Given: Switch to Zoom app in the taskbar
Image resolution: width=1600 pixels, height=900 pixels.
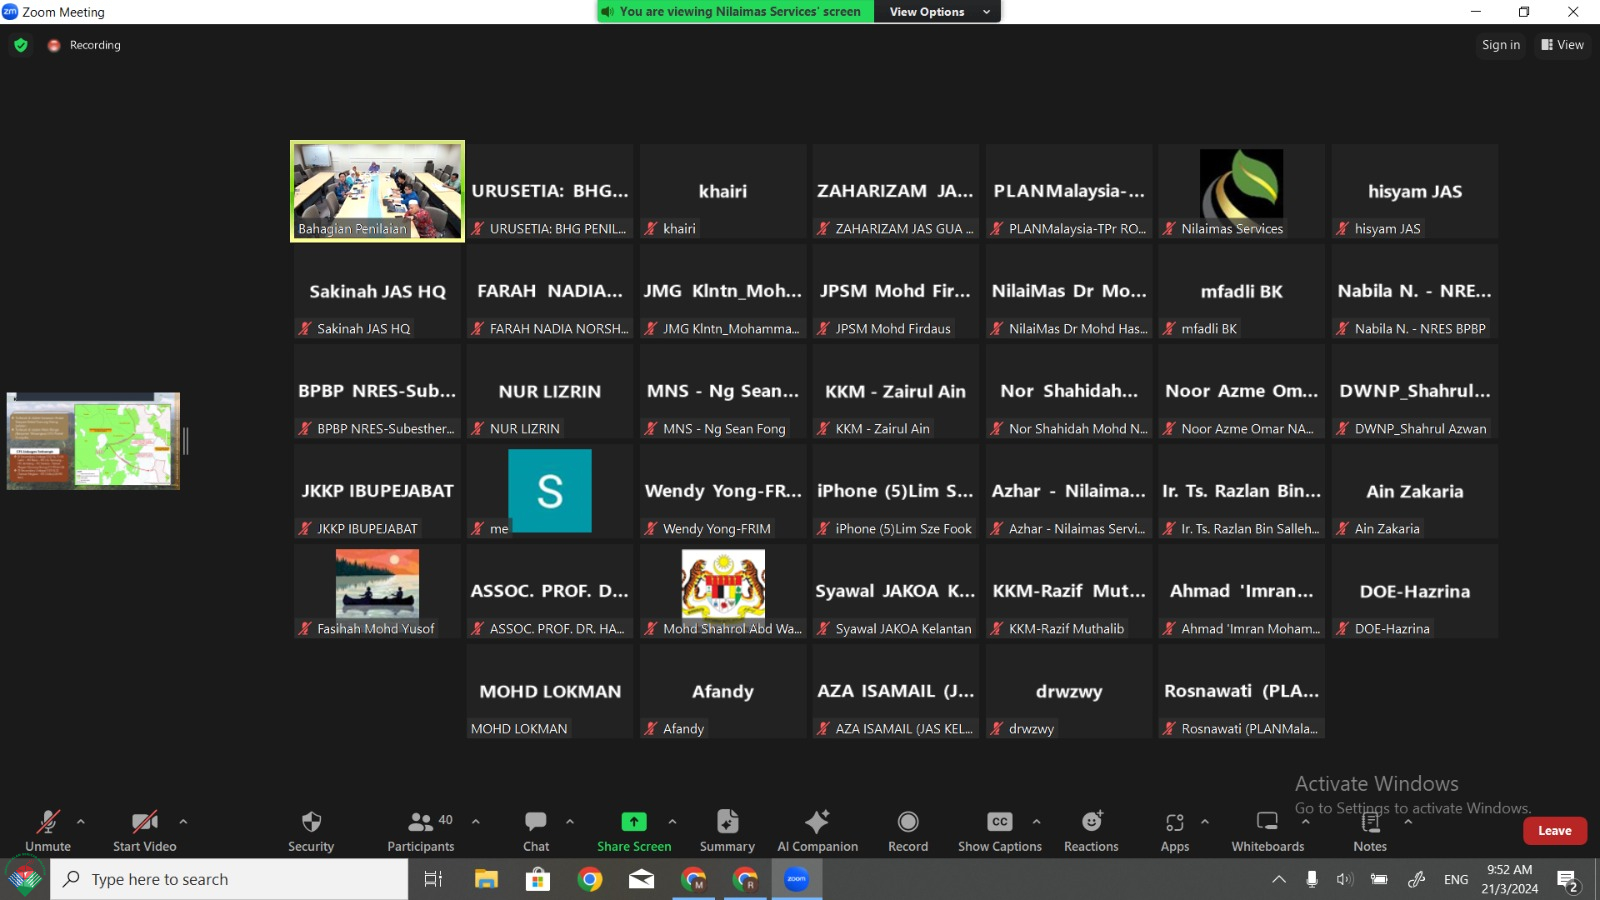Looking at the screenshot, I should pyautogui.click(x=797, y=879).
